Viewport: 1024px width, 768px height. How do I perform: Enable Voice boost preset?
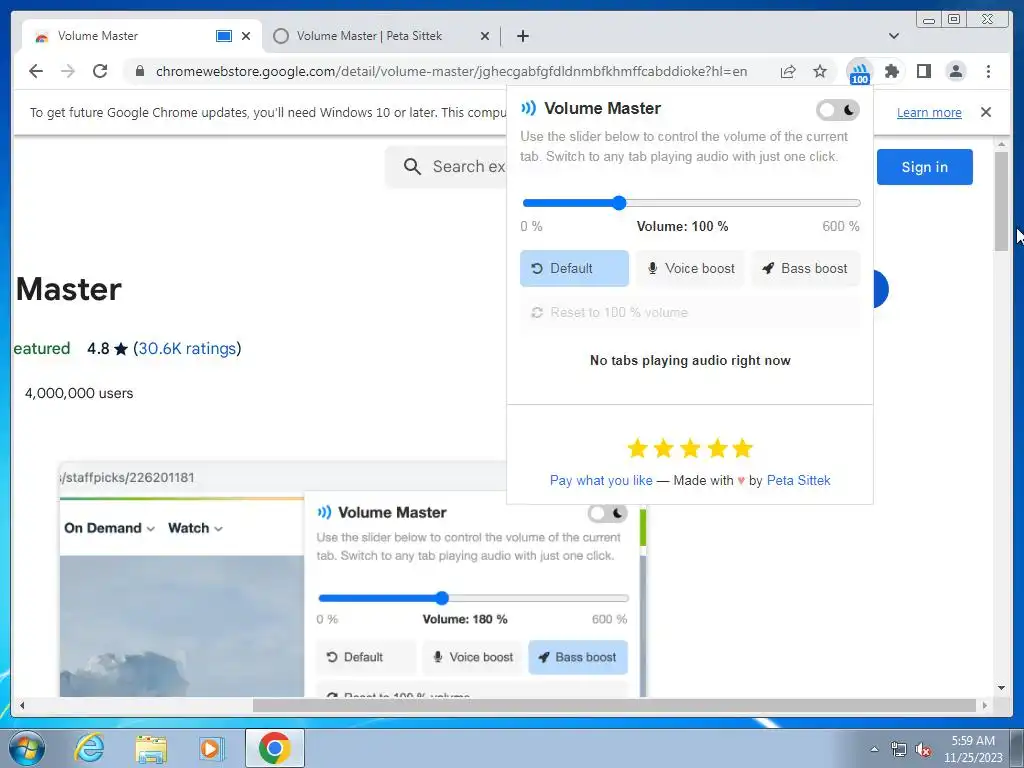pyautogui.click(x=690, y=268)
